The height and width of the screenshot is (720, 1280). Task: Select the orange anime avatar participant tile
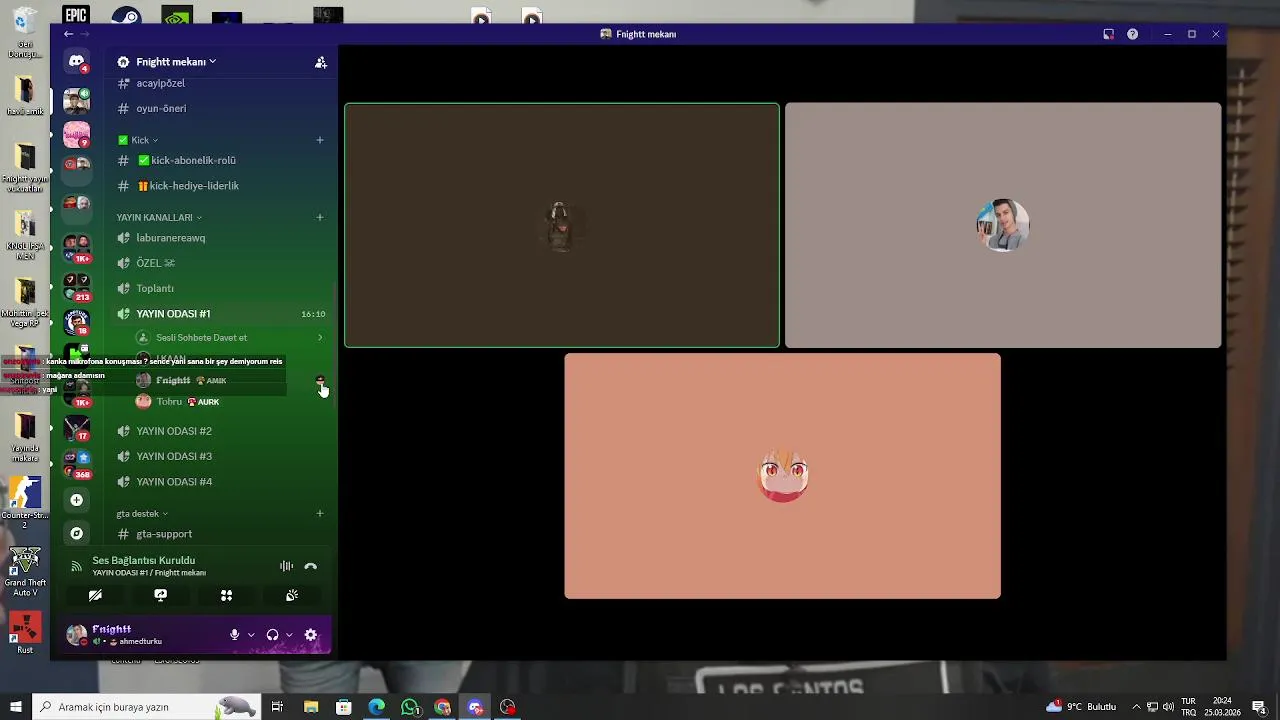[782, 476]
